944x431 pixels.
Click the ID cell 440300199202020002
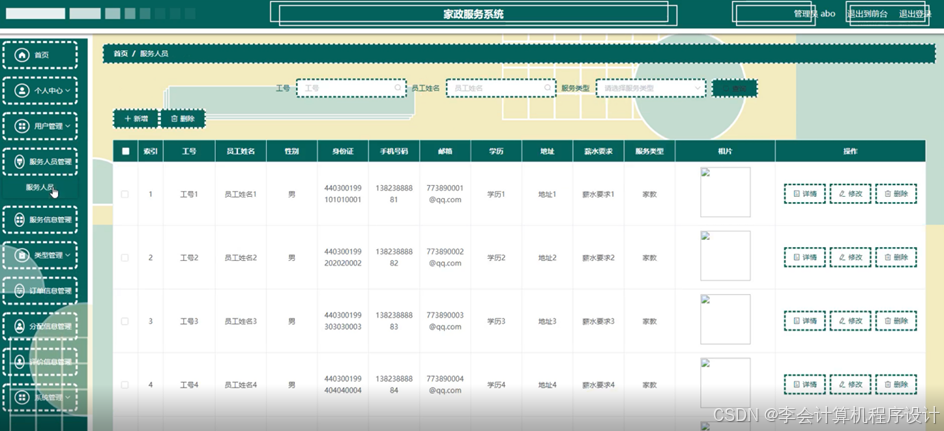[x=343, y=257]
